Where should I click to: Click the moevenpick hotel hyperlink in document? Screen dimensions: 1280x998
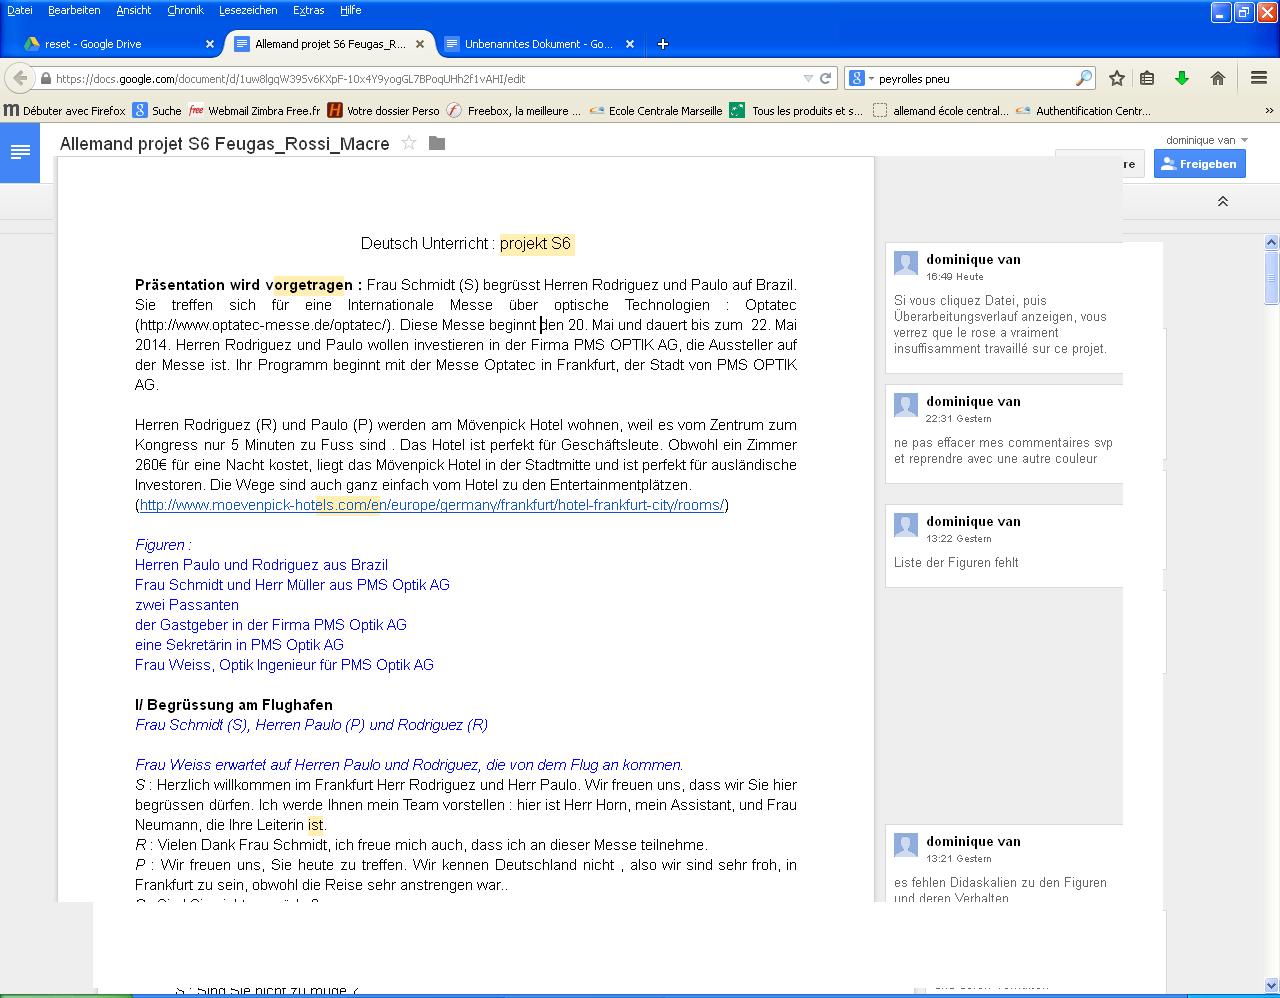point(431,505)
